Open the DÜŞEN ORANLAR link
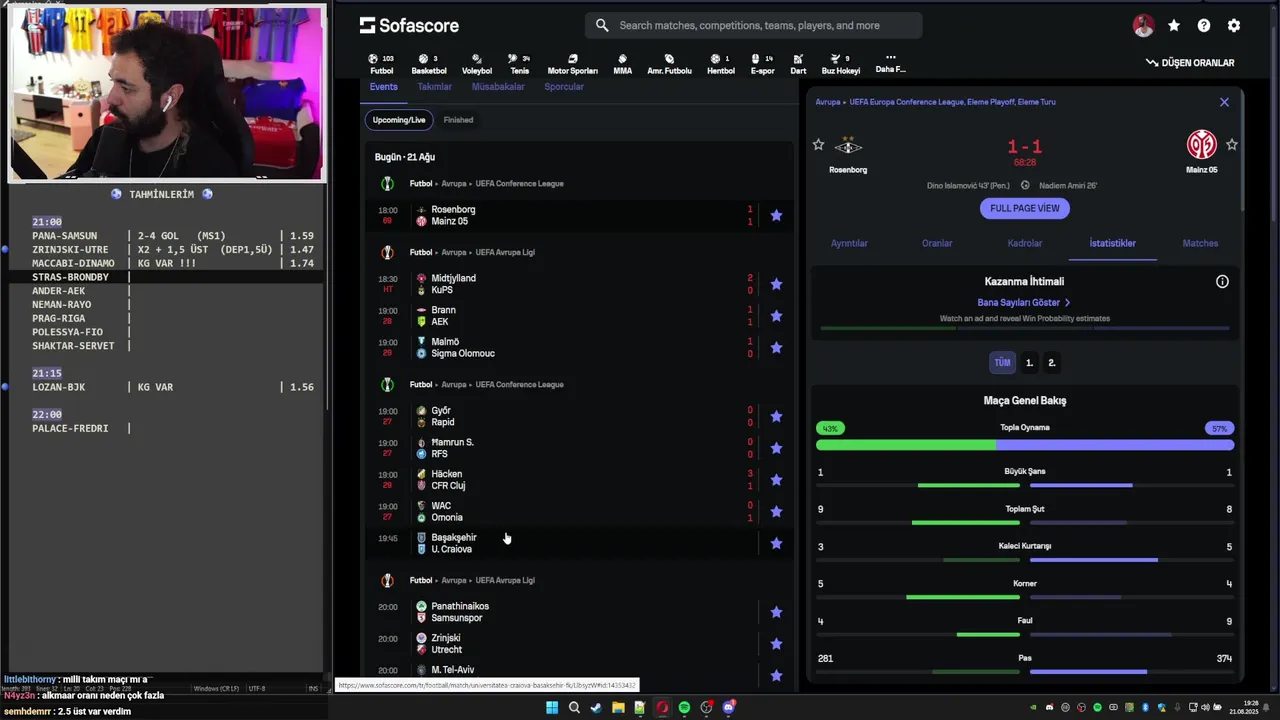1280x720 pixels. coord(1190,63)
